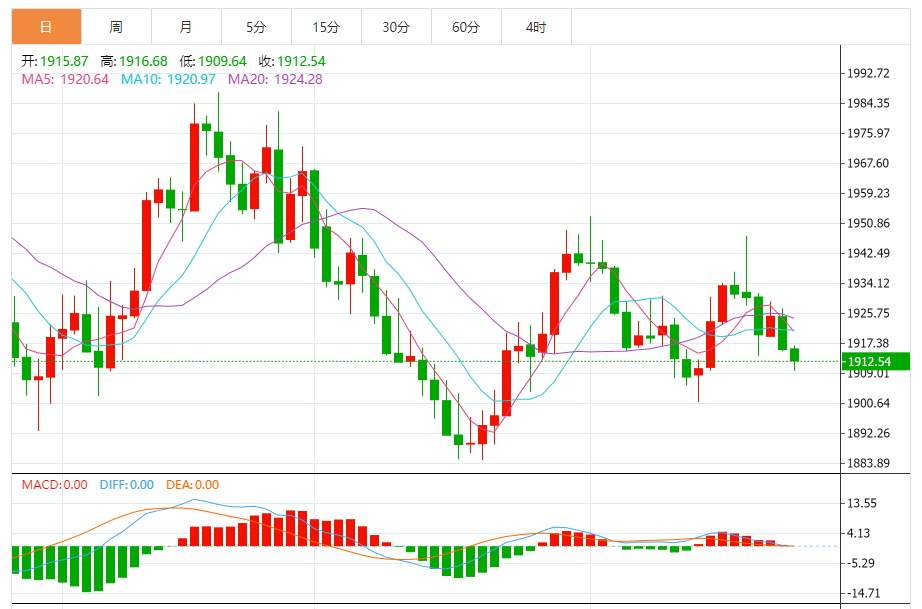Click the open price 1915.87 value
The height and width of the screenshot is (609, 922).
click(64, 61)
